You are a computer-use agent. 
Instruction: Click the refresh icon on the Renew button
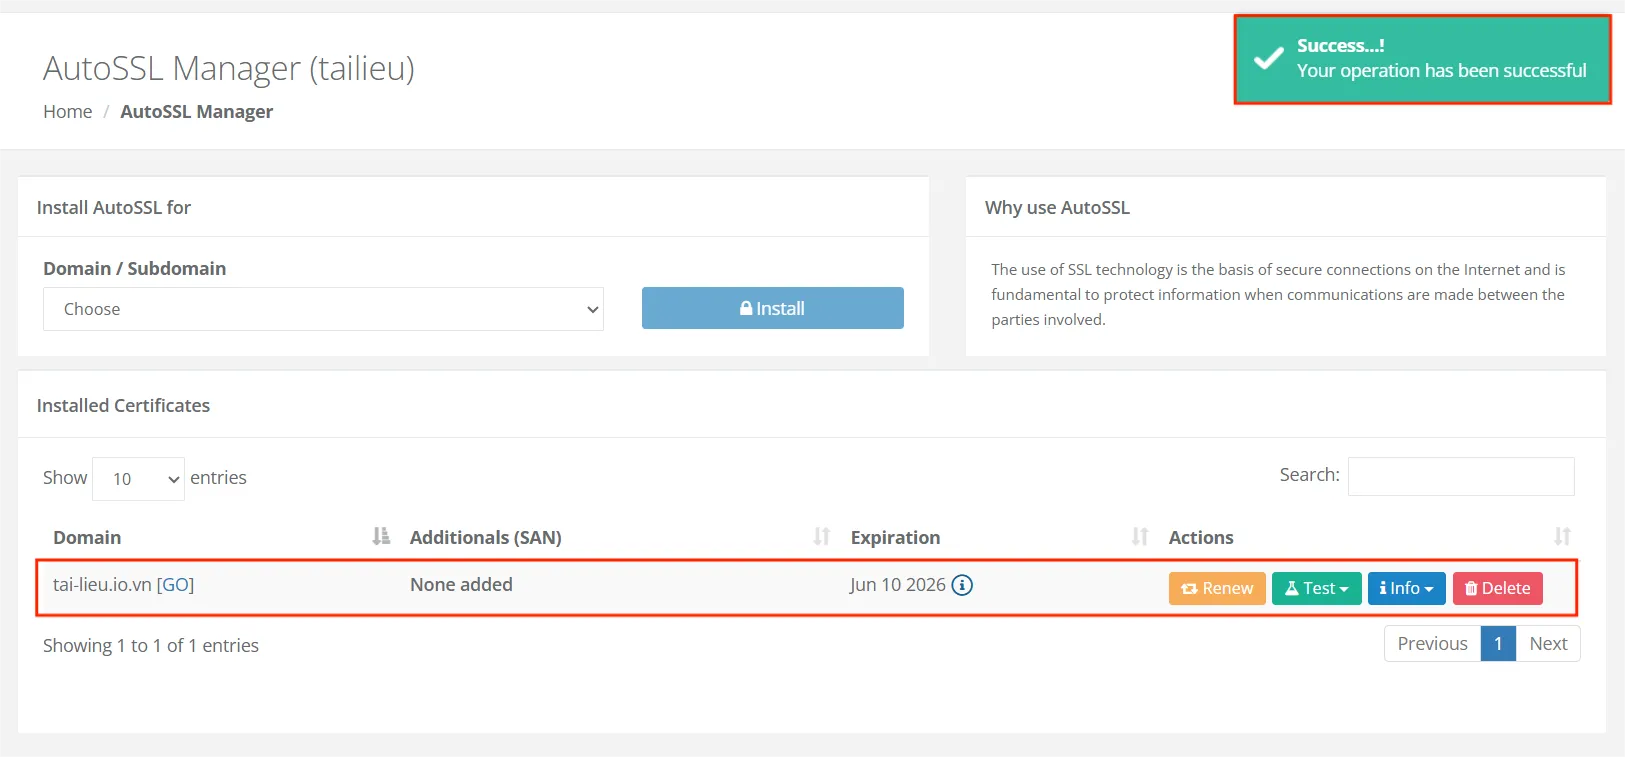point(1190,588)
